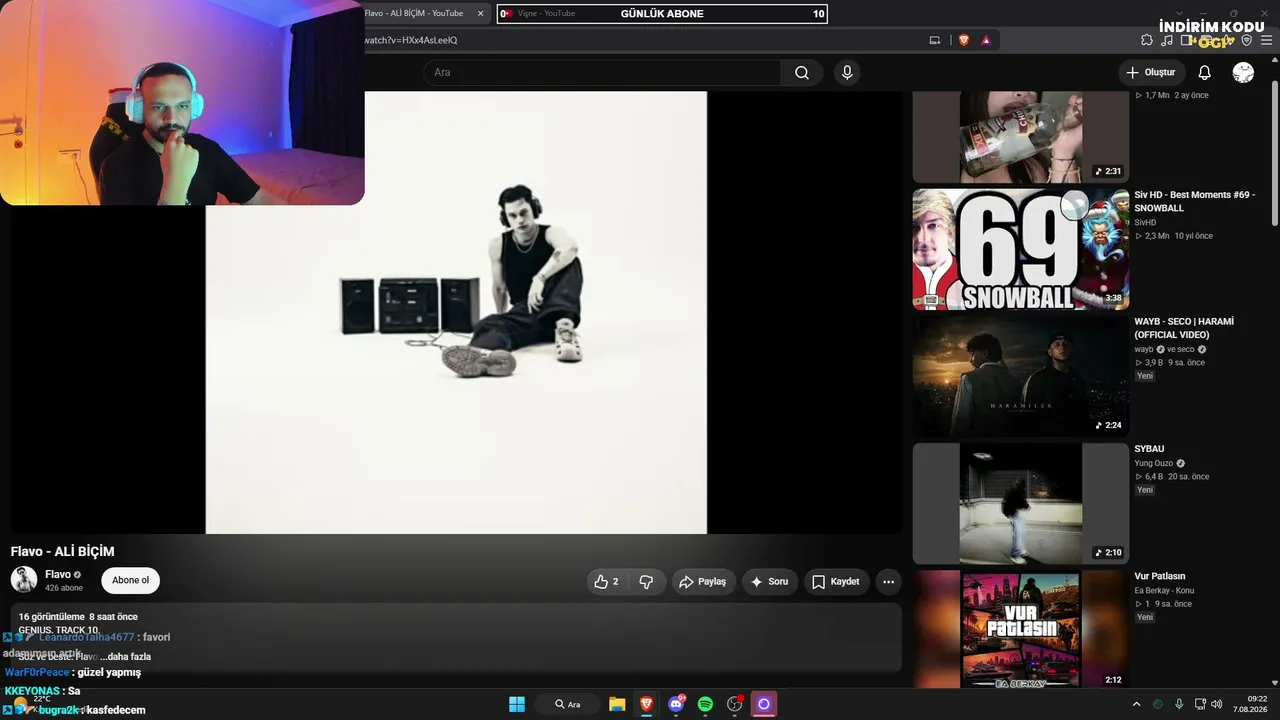Click the 'Oluştur' create button
The image size is (1280, 720).
(1150, 73)
